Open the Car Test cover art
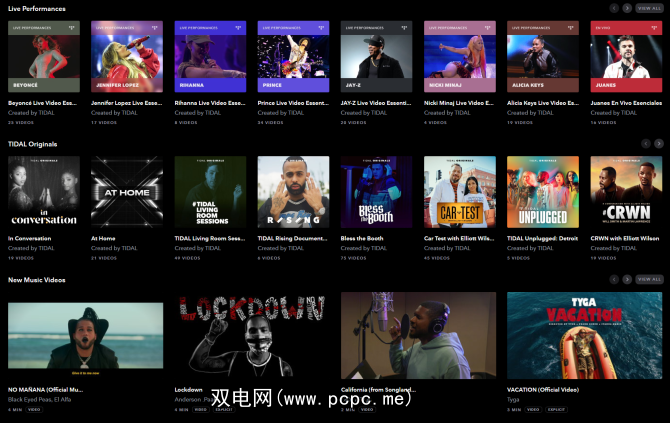This screenshot has width=670, height=423. point(460,192)
